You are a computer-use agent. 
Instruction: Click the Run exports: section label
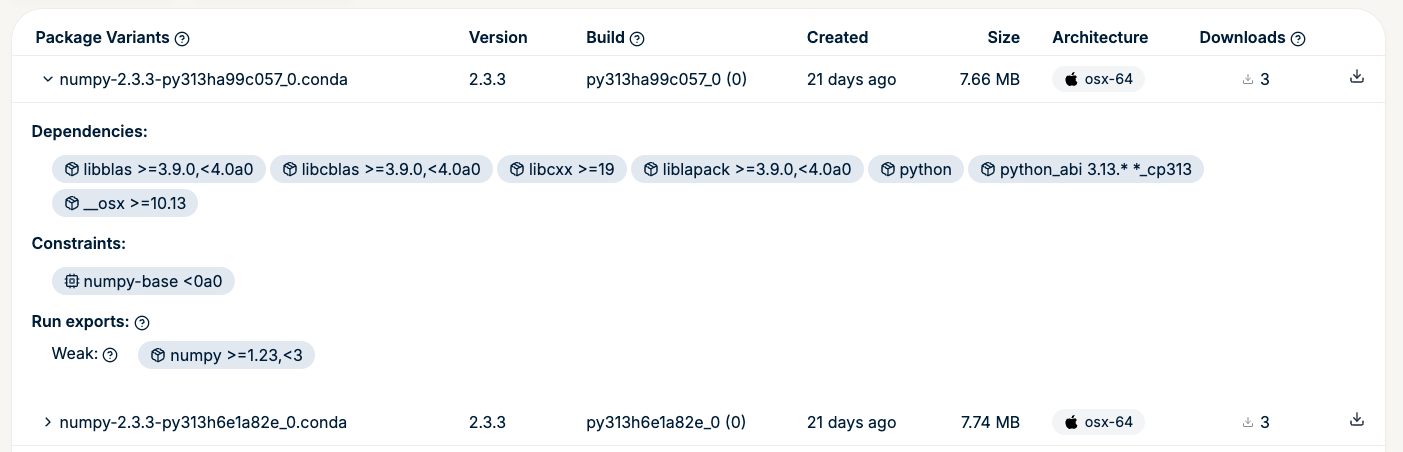tap(81, 322)
